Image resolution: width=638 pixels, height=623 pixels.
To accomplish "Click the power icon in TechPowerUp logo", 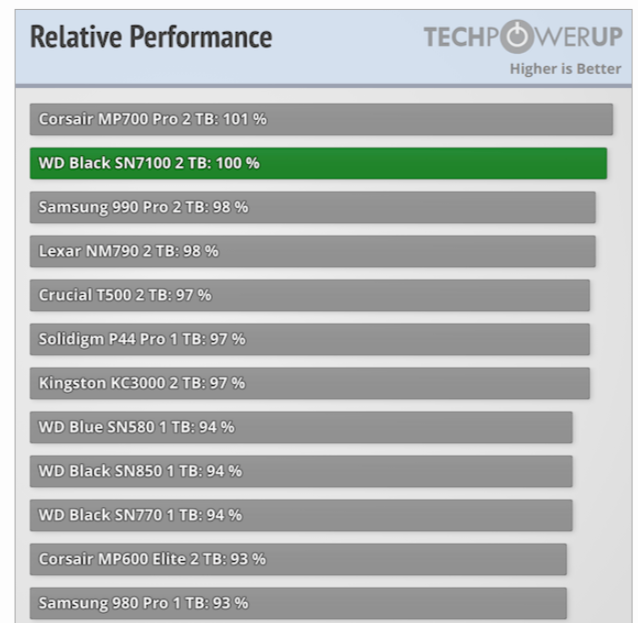I will [516, 38].
